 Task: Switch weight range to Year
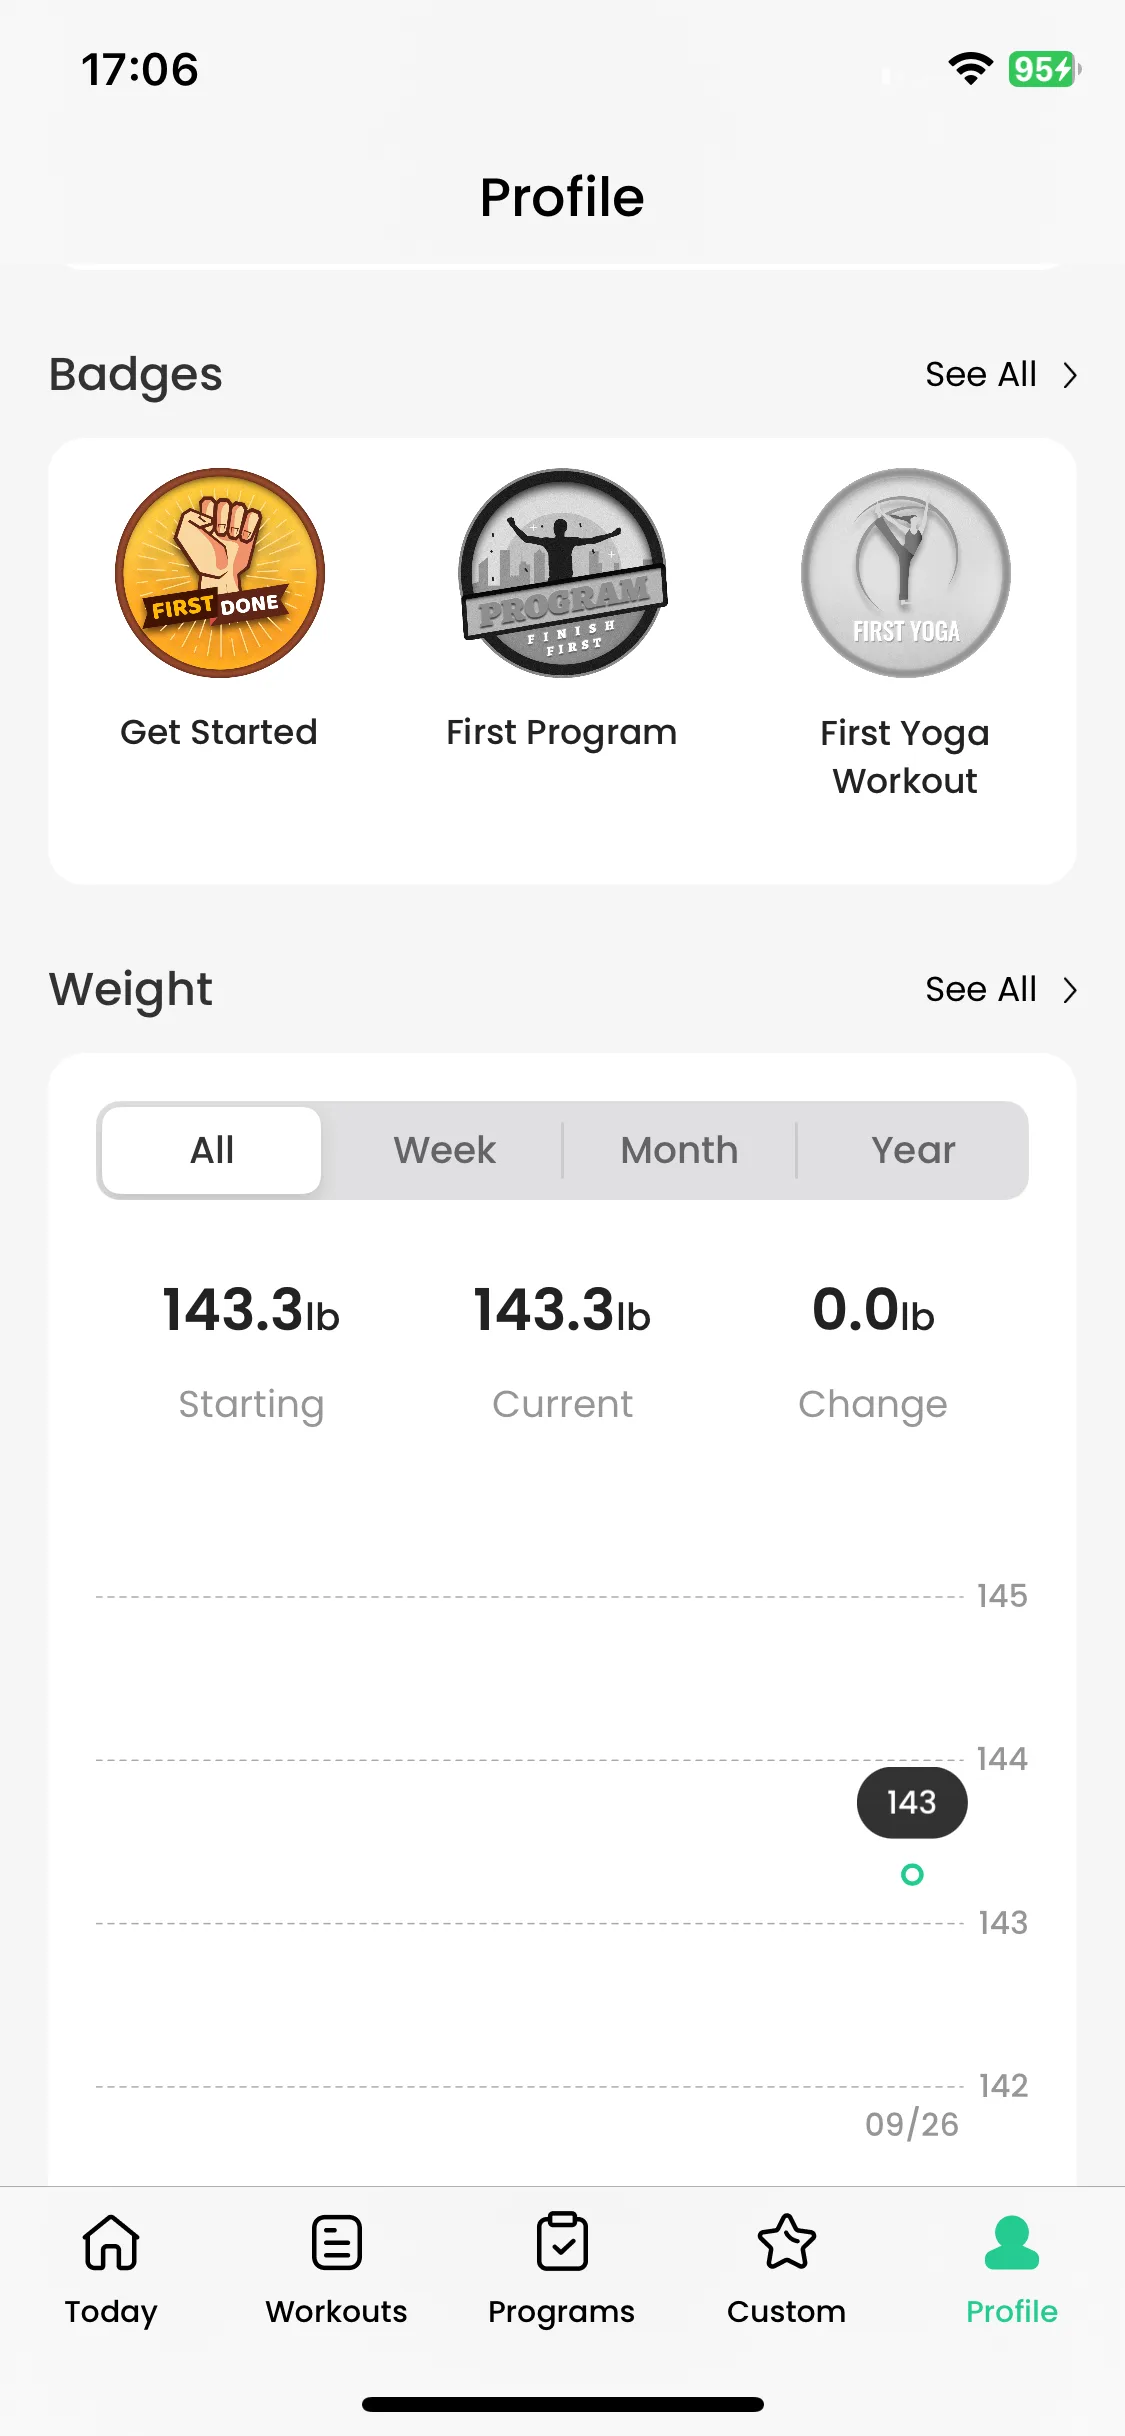coord(913,1150)
